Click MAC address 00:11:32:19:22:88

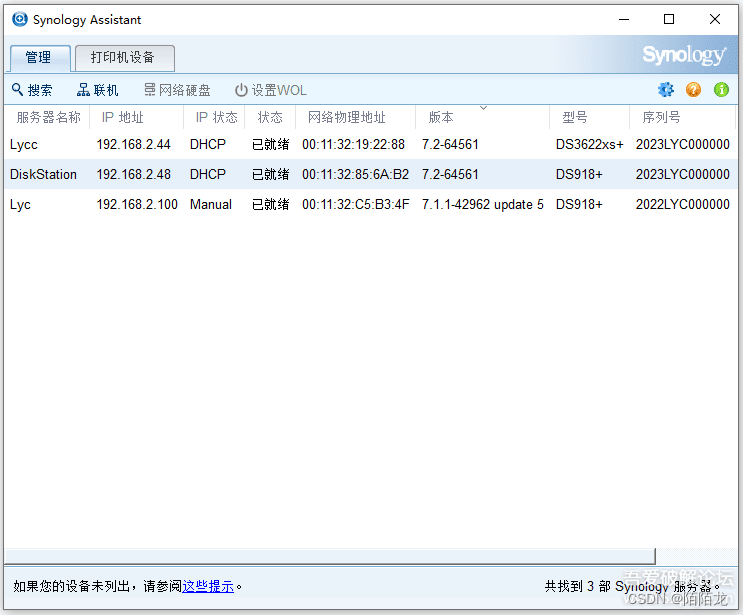pos(353,145)
